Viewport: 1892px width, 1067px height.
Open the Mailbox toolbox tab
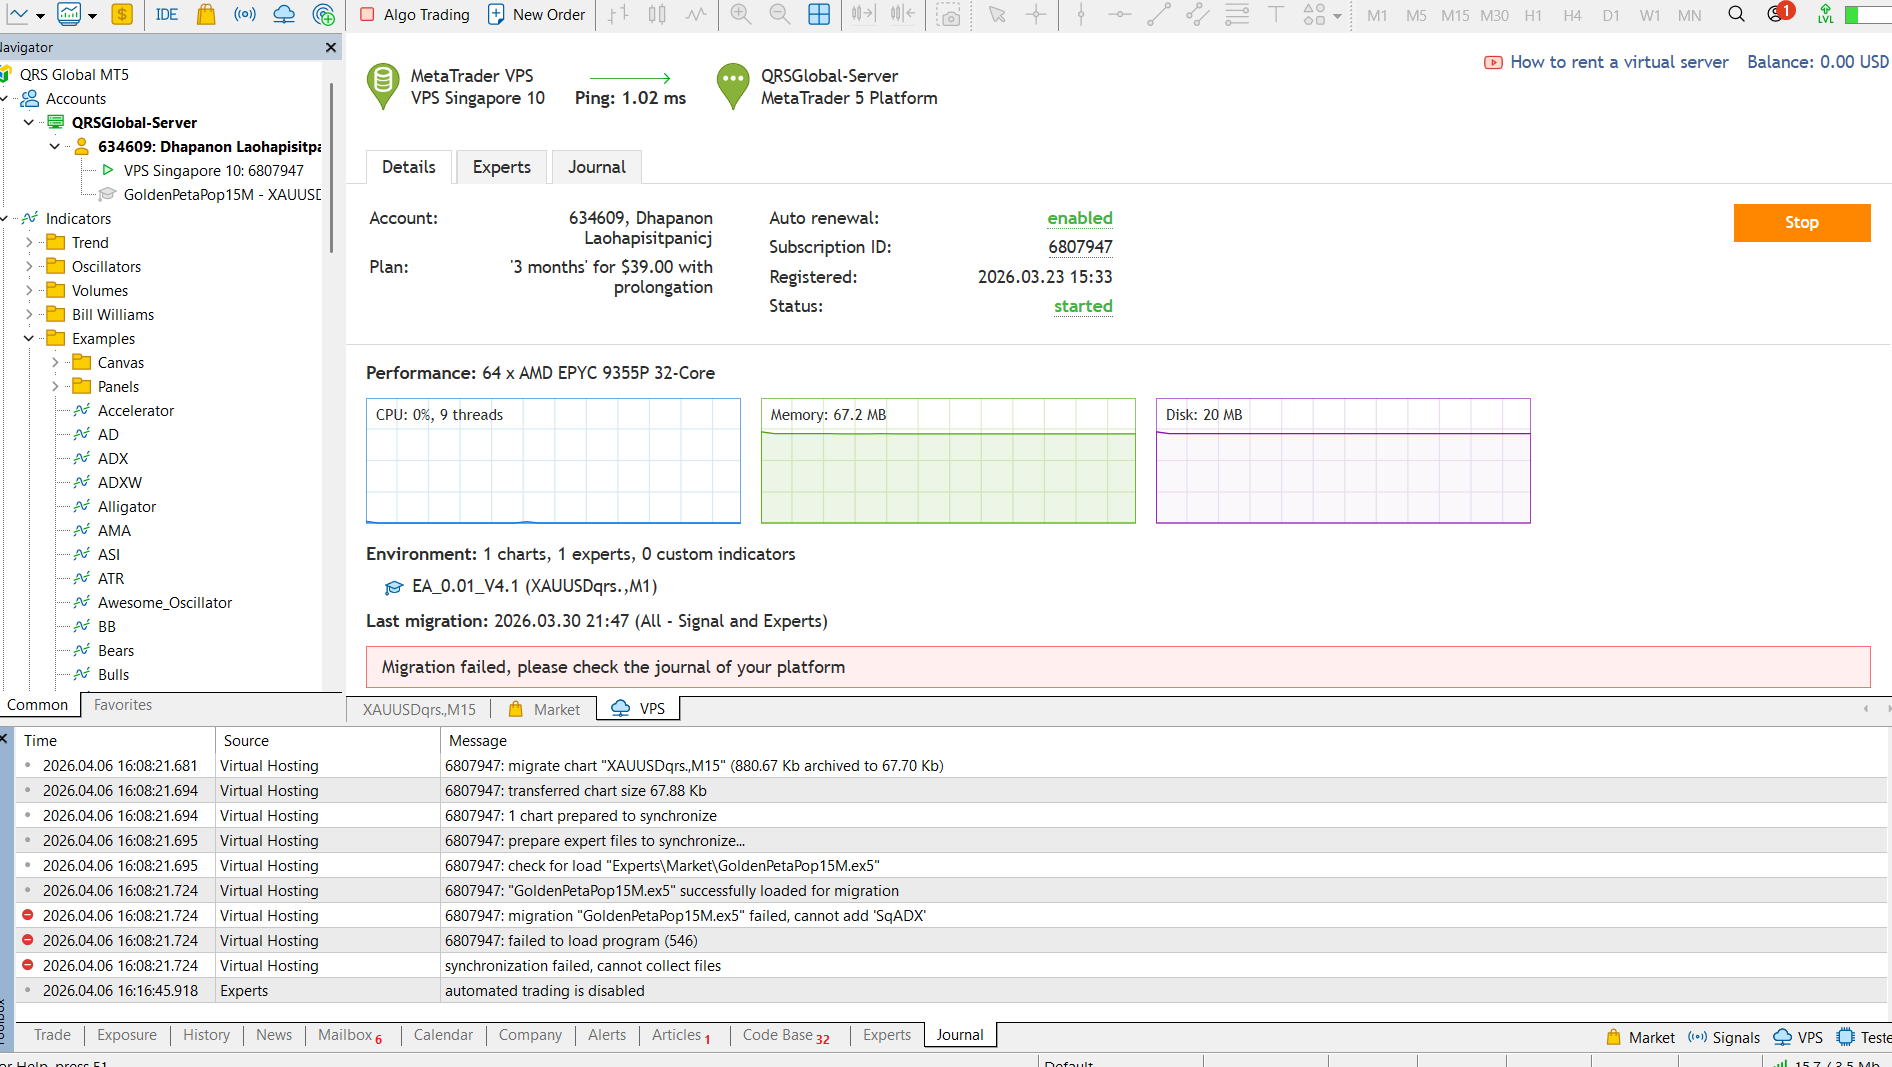pos(350,1035)
